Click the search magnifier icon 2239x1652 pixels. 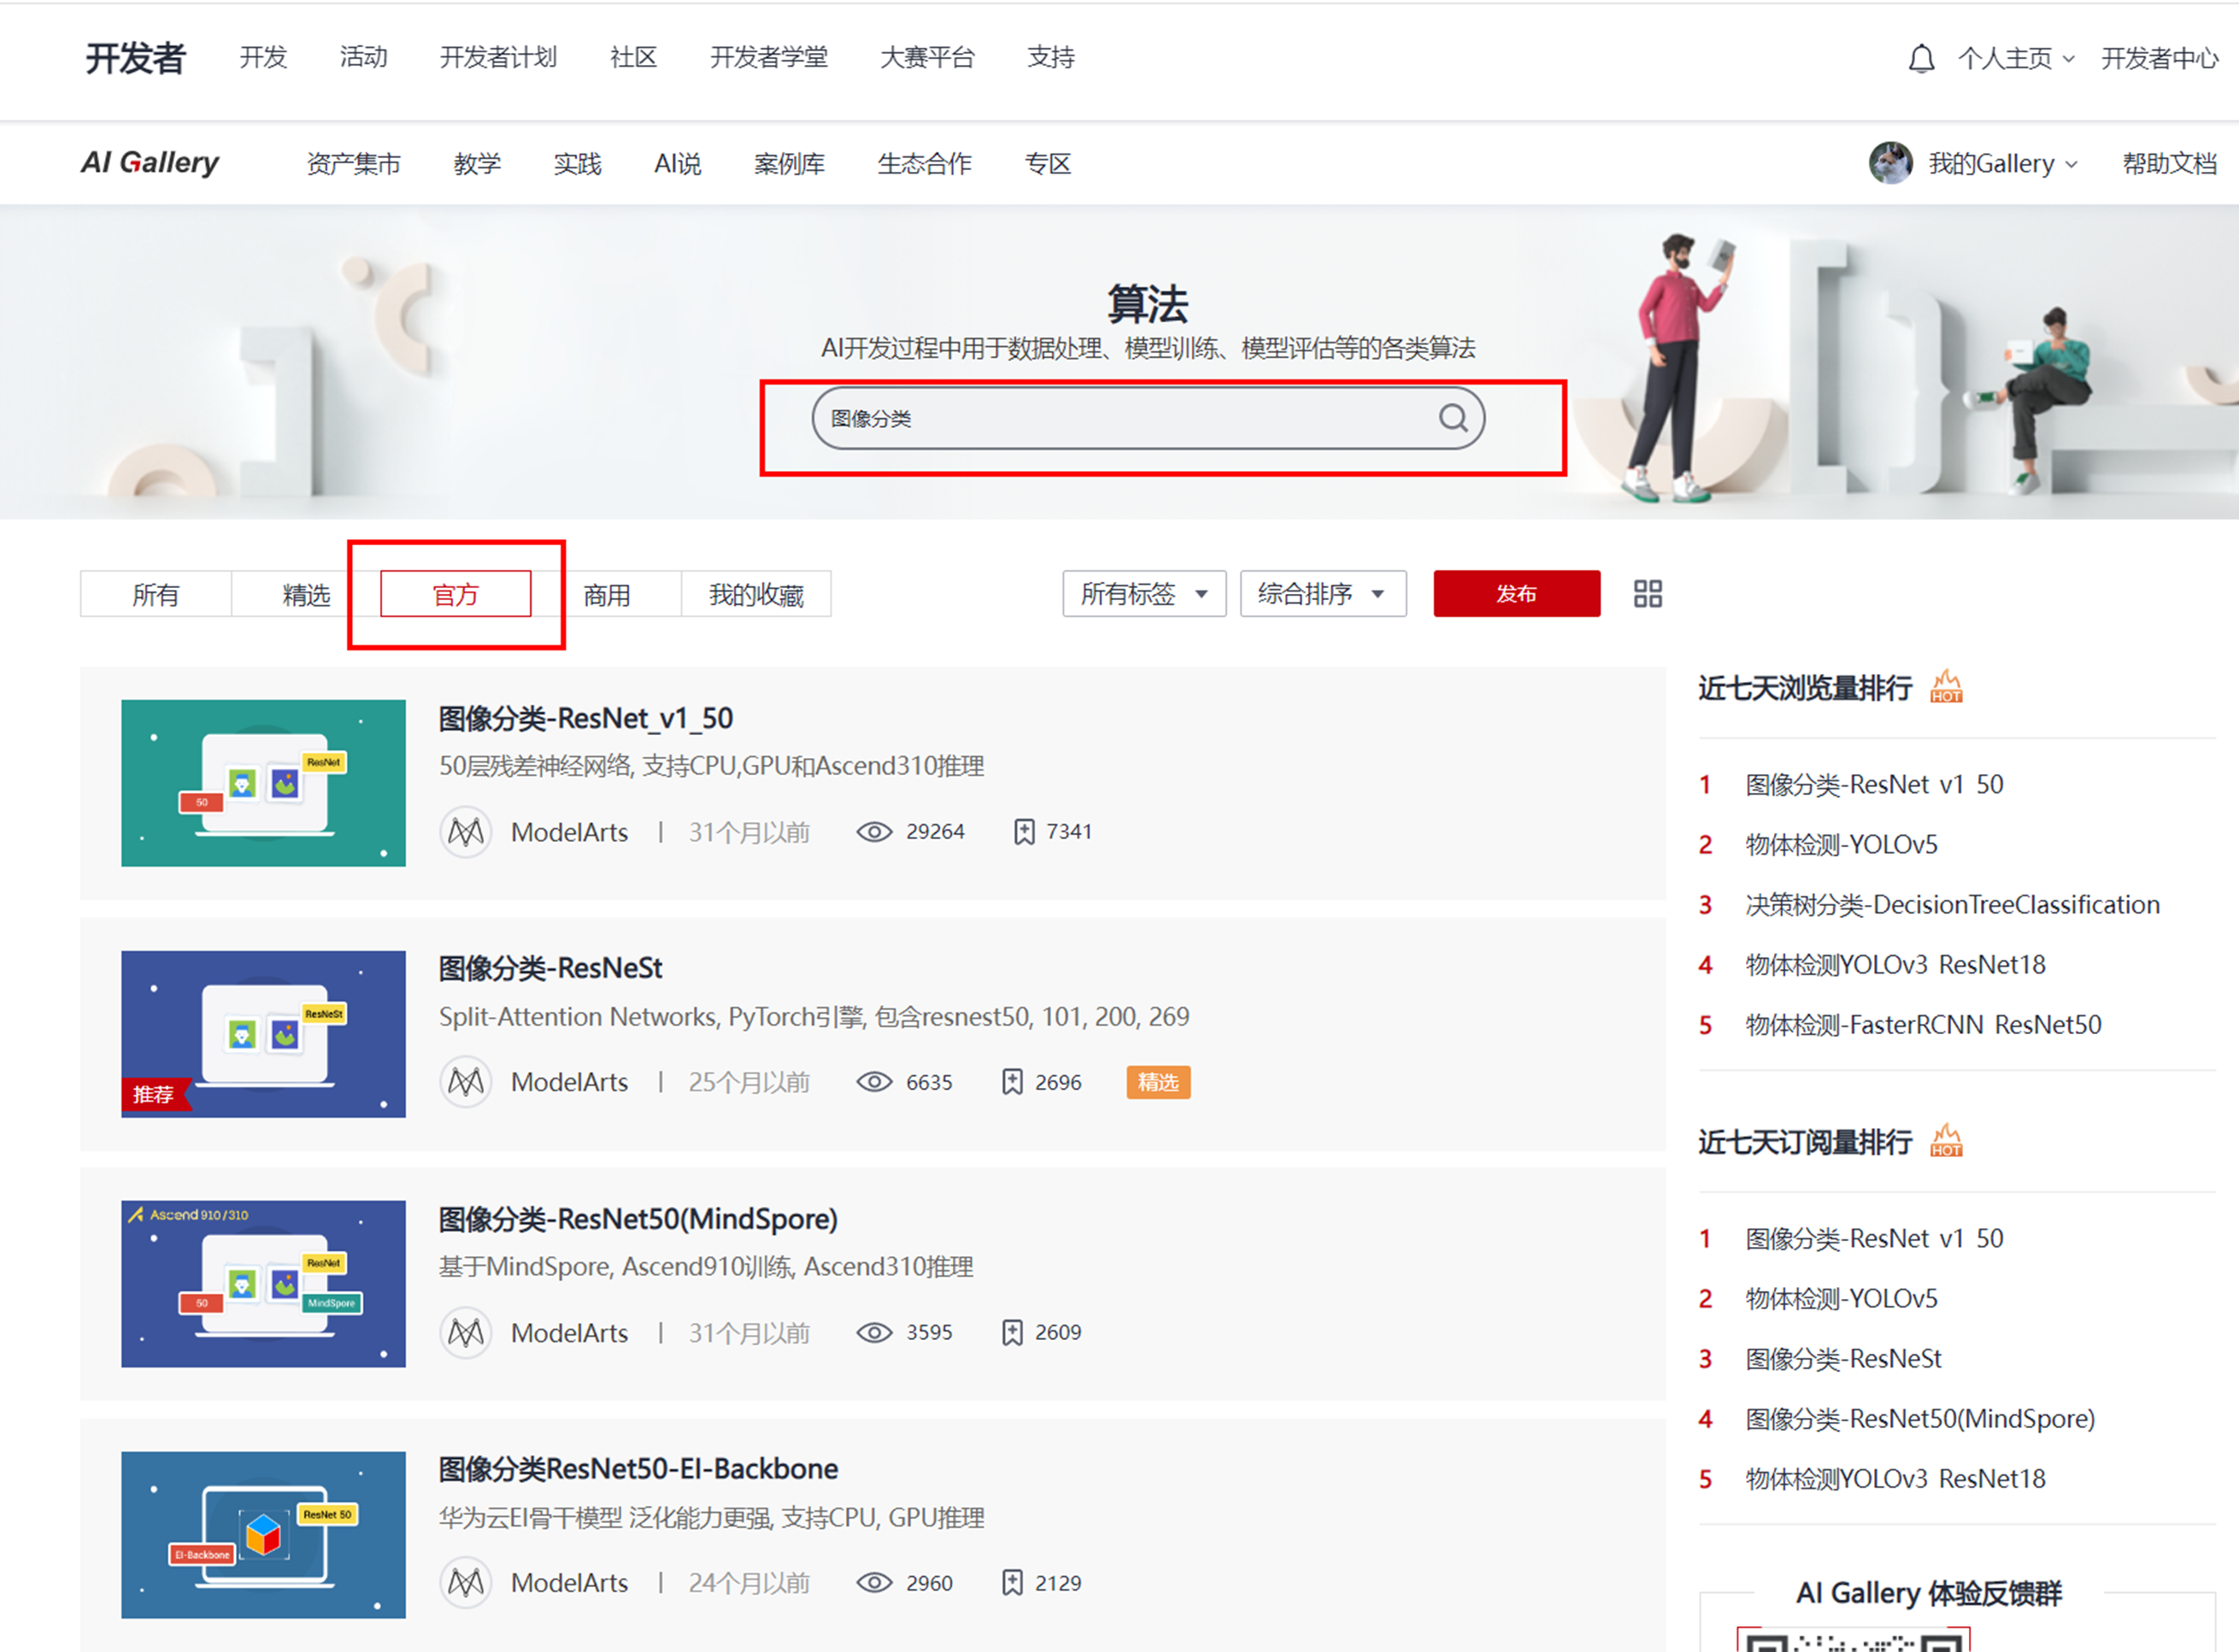coord(1452,418)
